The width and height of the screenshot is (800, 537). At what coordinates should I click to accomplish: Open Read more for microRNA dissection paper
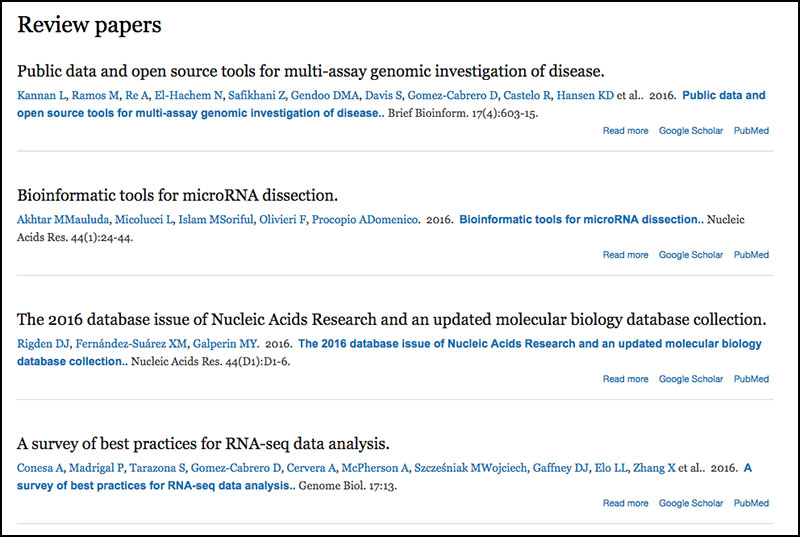coord(625,254)
